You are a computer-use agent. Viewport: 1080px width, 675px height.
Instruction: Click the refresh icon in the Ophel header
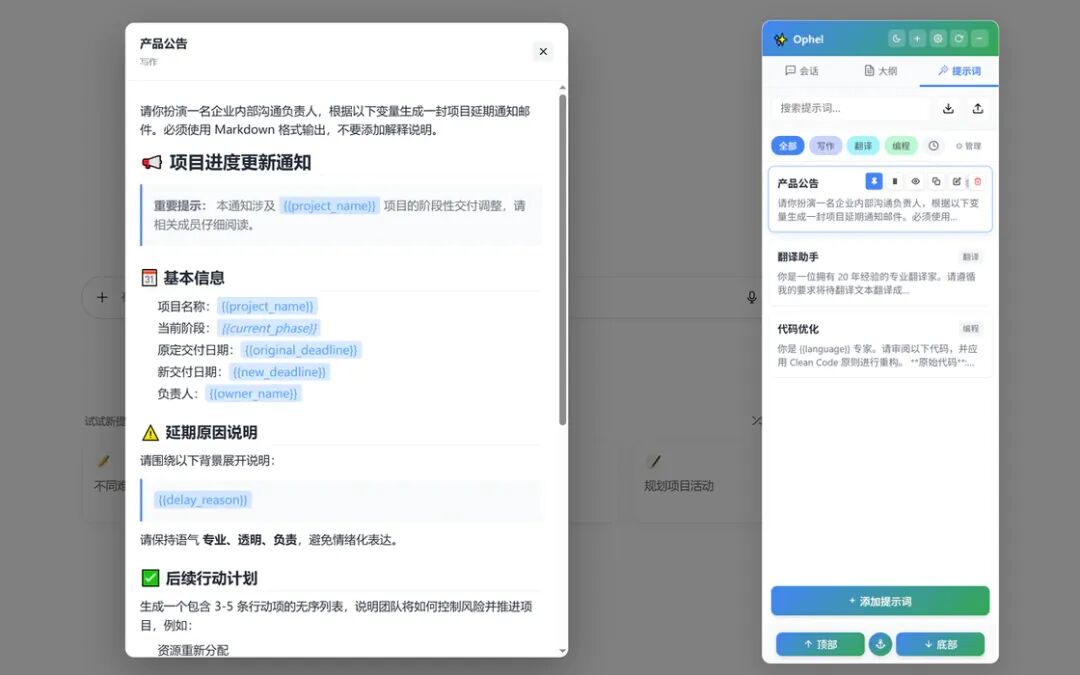958,39
